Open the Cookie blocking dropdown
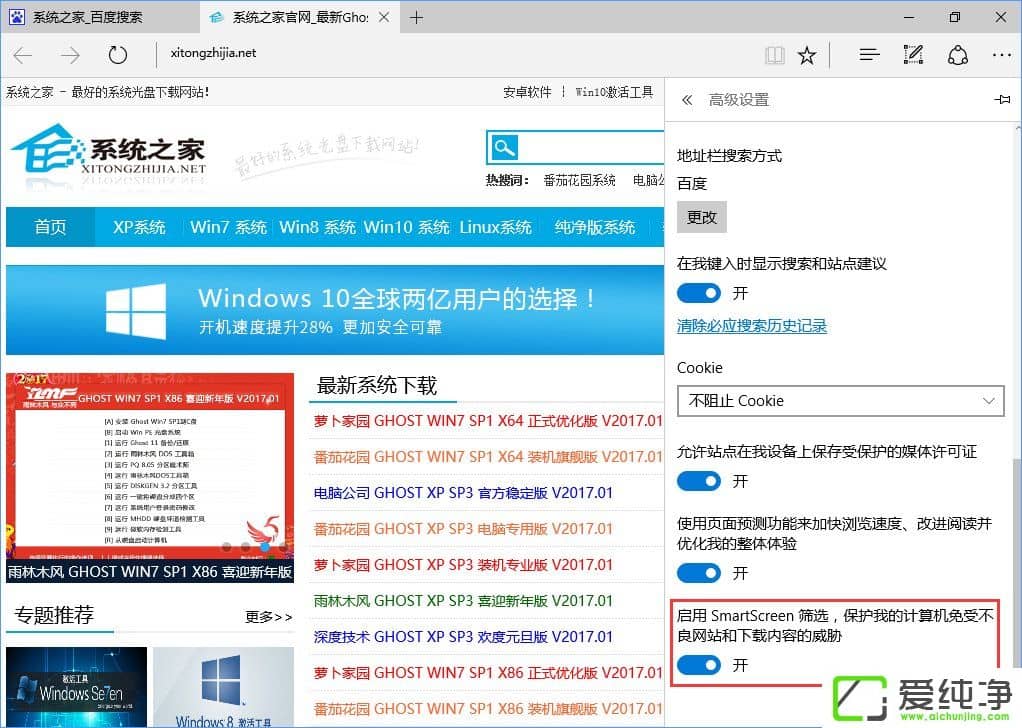 coord(841,400)
